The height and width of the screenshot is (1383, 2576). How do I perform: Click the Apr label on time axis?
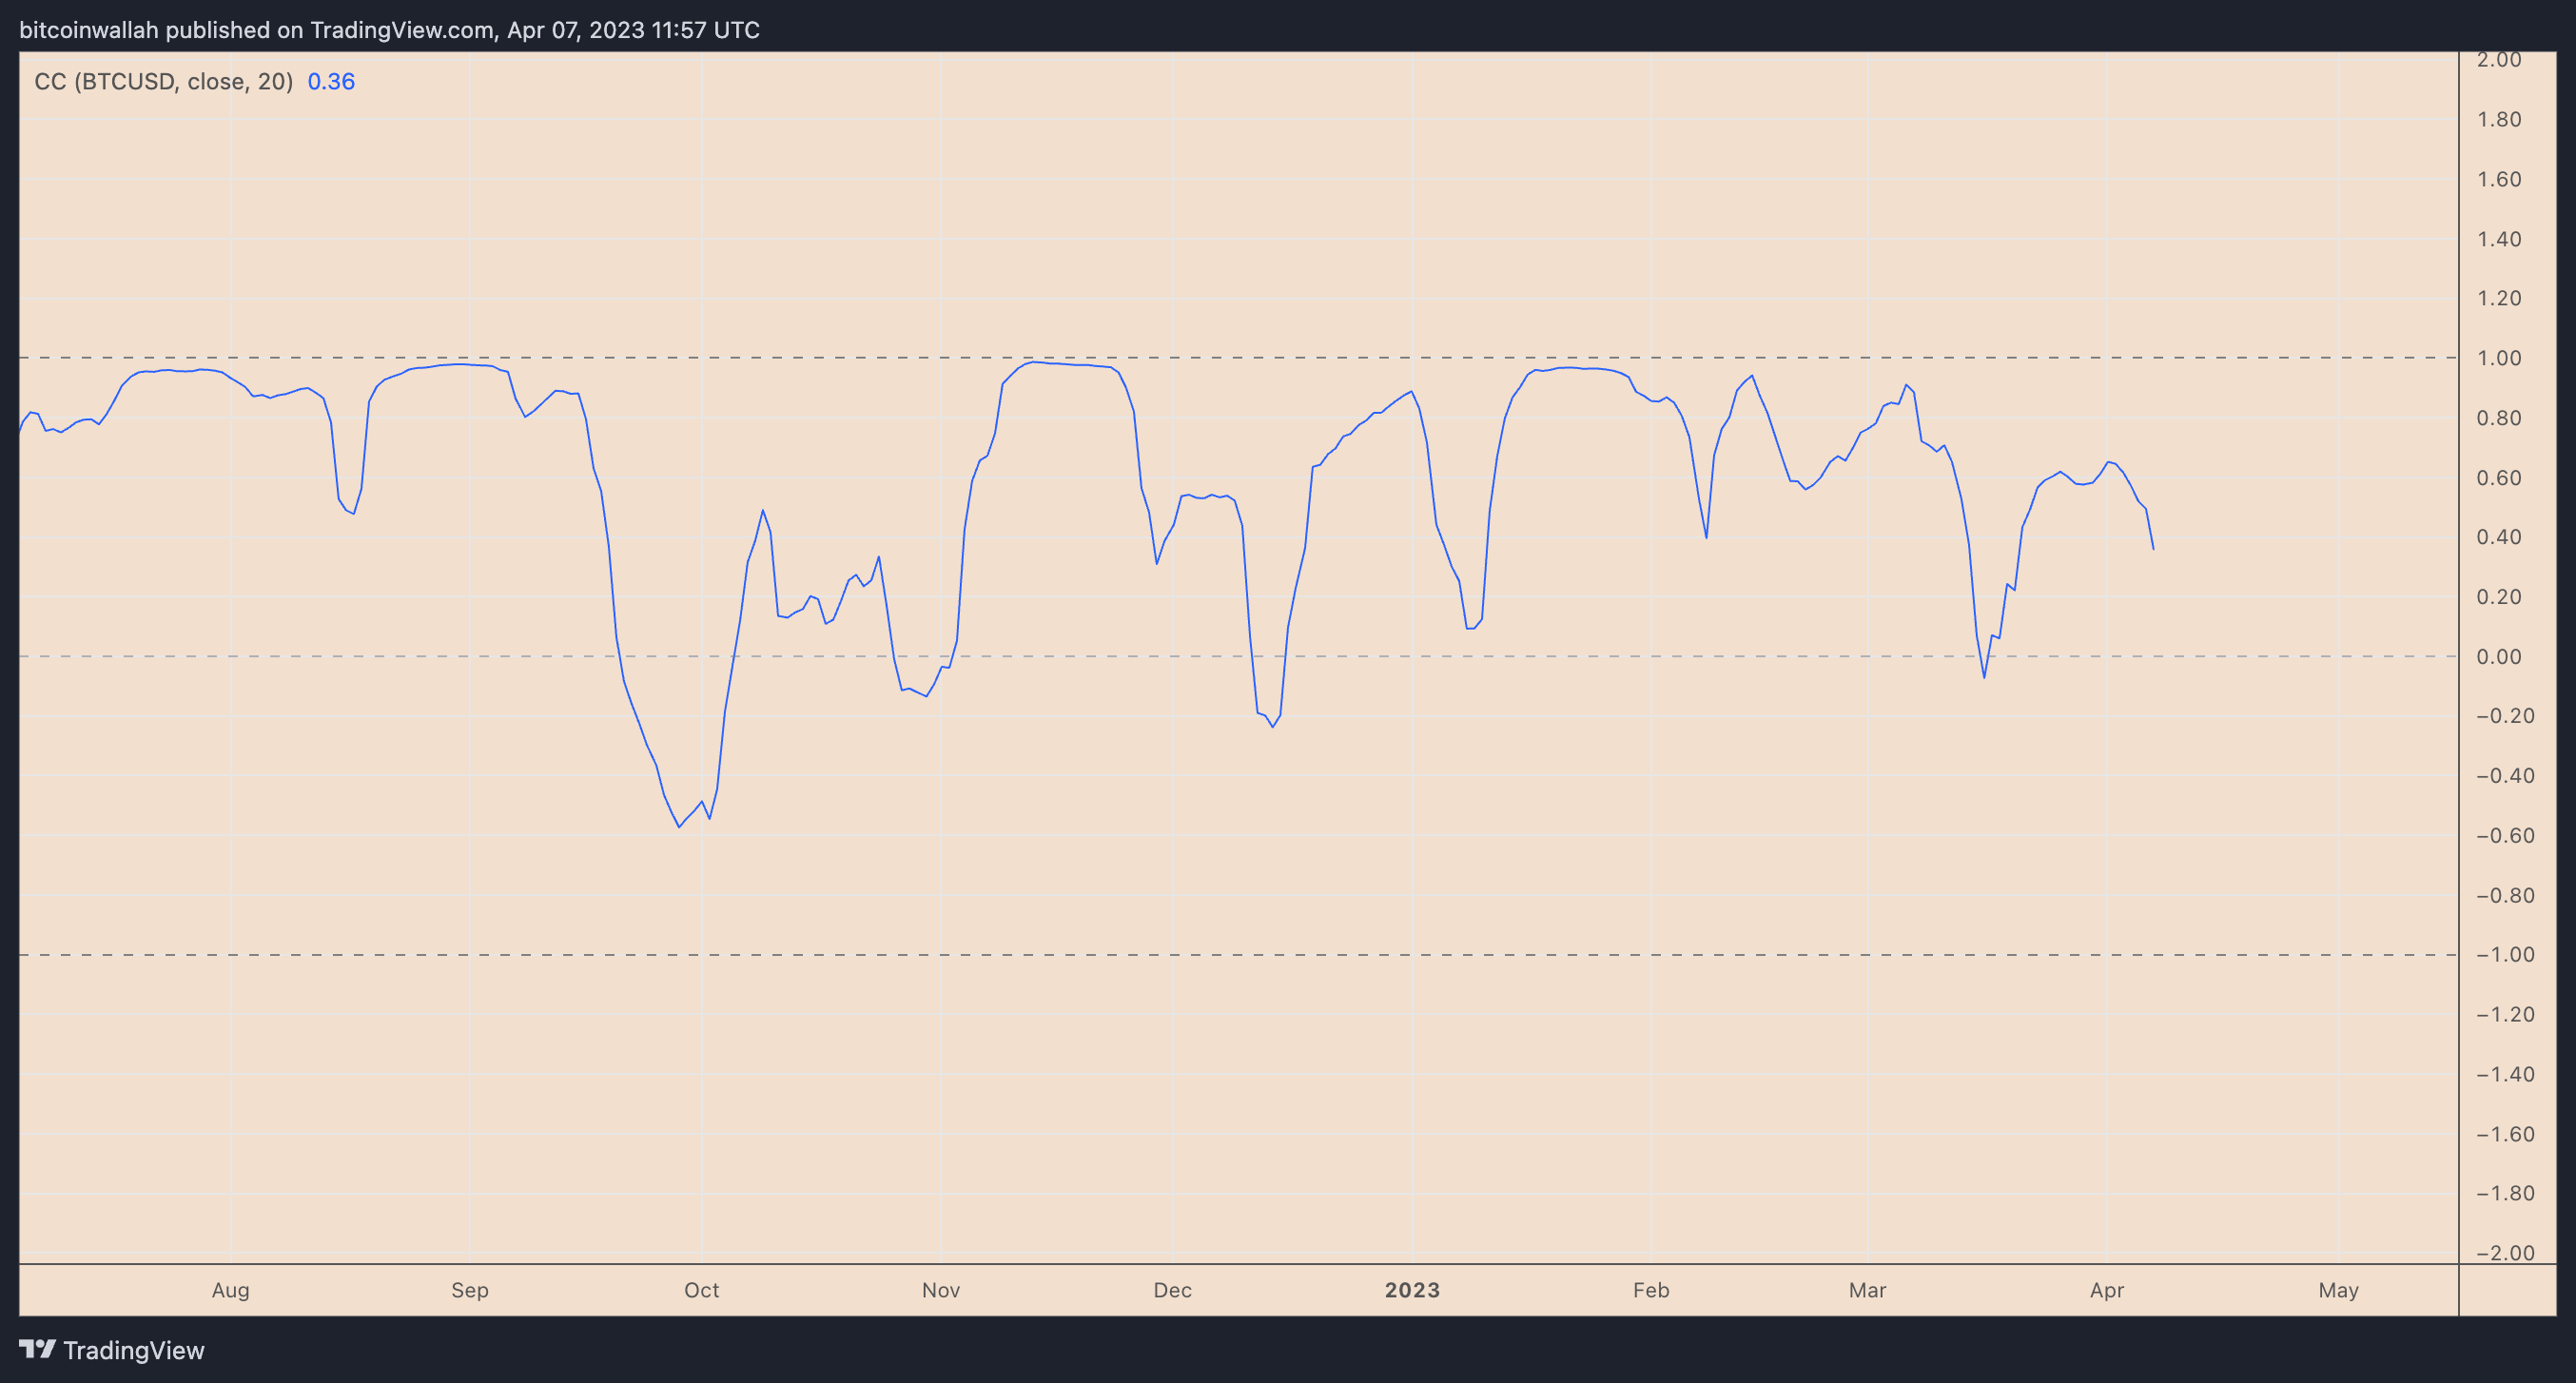pyautogui.click(x=2107, y=1290)
